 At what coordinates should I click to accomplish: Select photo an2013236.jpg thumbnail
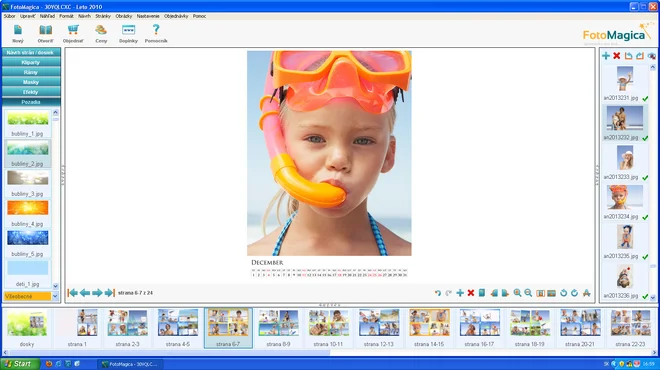tap(625, 277)
